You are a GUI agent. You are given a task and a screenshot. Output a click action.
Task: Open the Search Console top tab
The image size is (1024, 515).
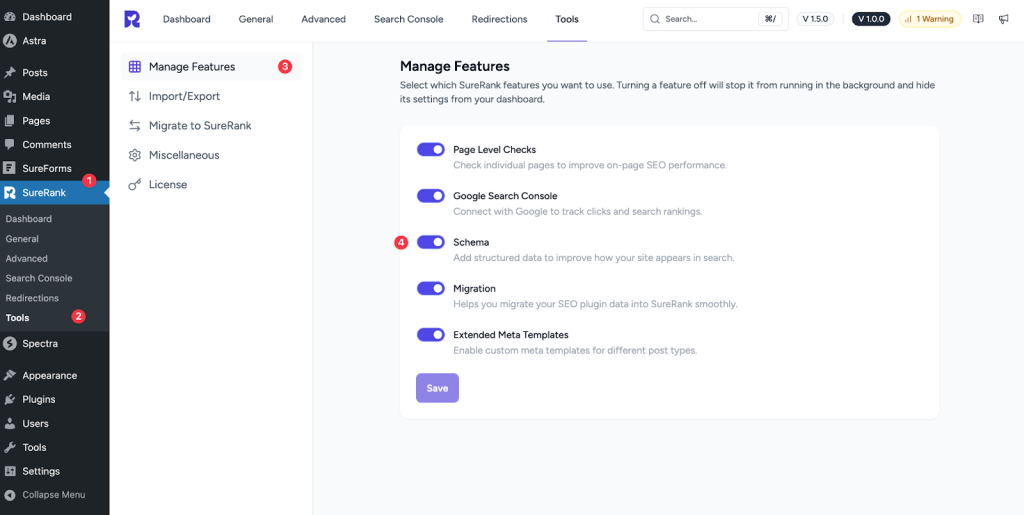point(408,19)
